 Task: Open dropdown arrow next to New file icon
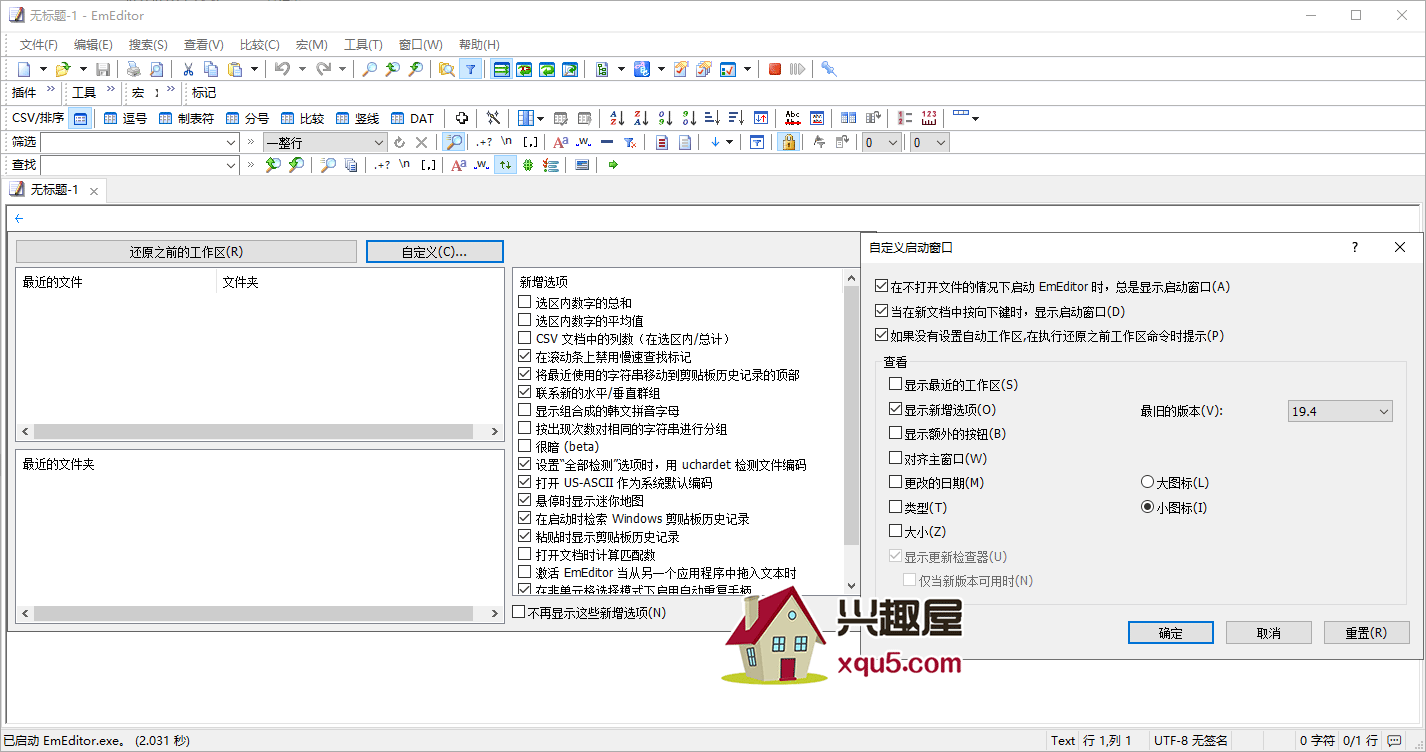tap(43, 69)
